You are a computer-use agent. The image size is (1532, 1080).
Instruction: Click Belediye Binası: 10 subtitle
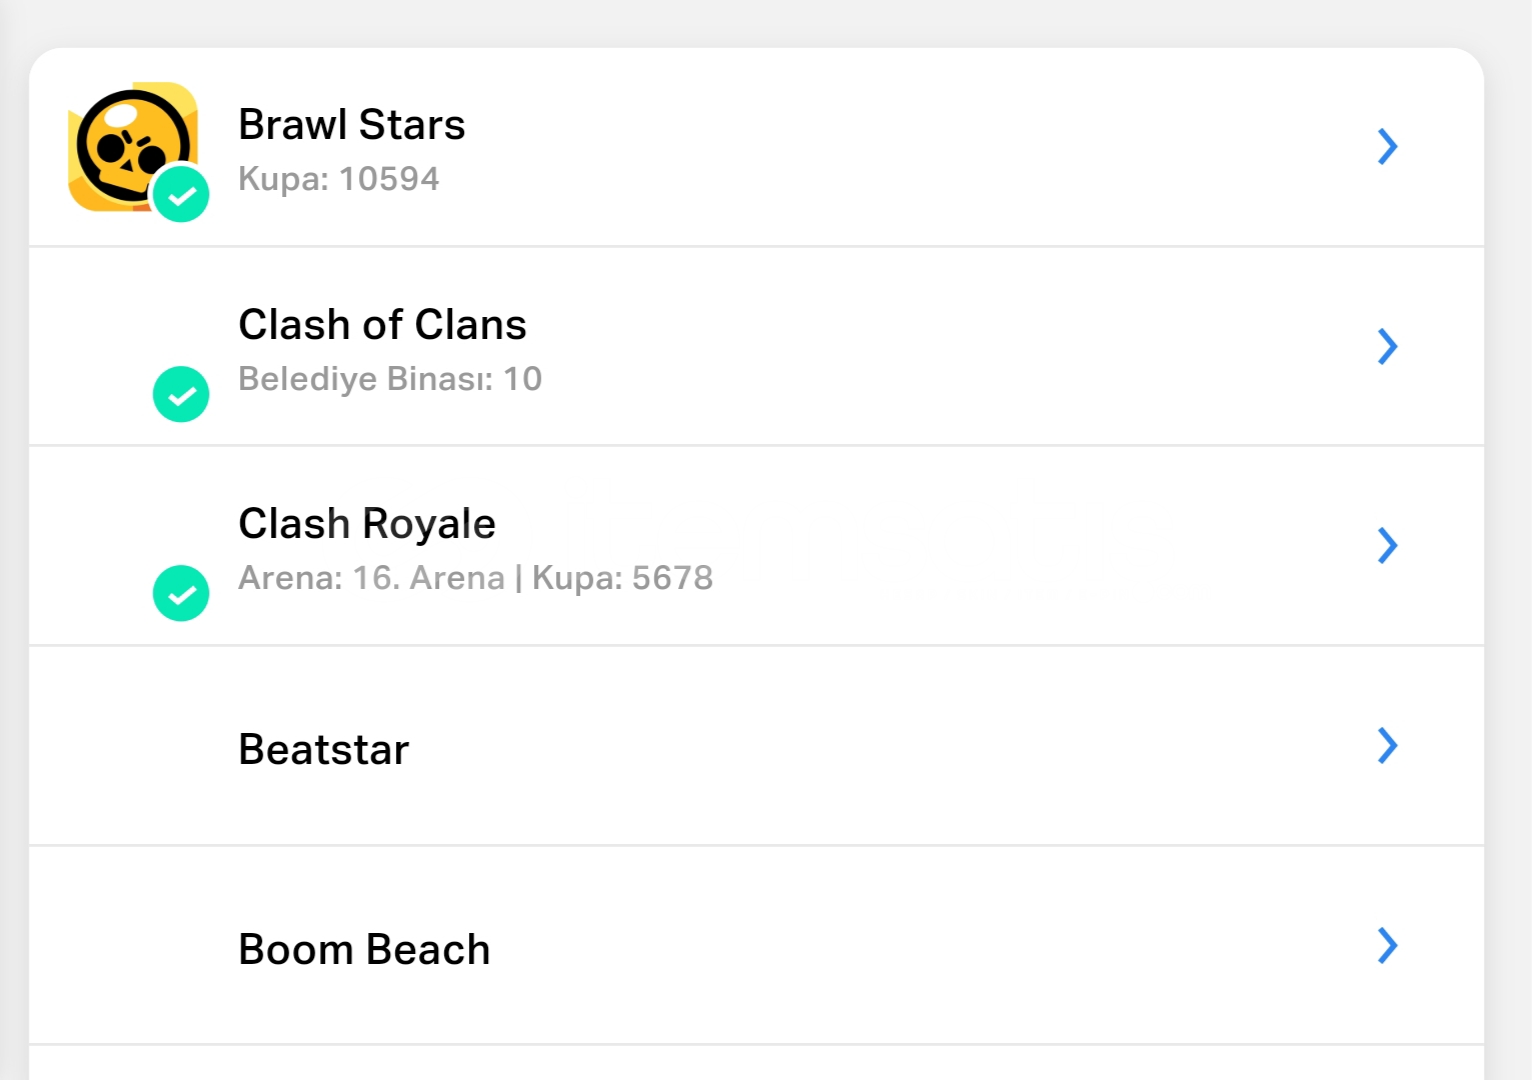pyautogui.click(x=390, y=379)
